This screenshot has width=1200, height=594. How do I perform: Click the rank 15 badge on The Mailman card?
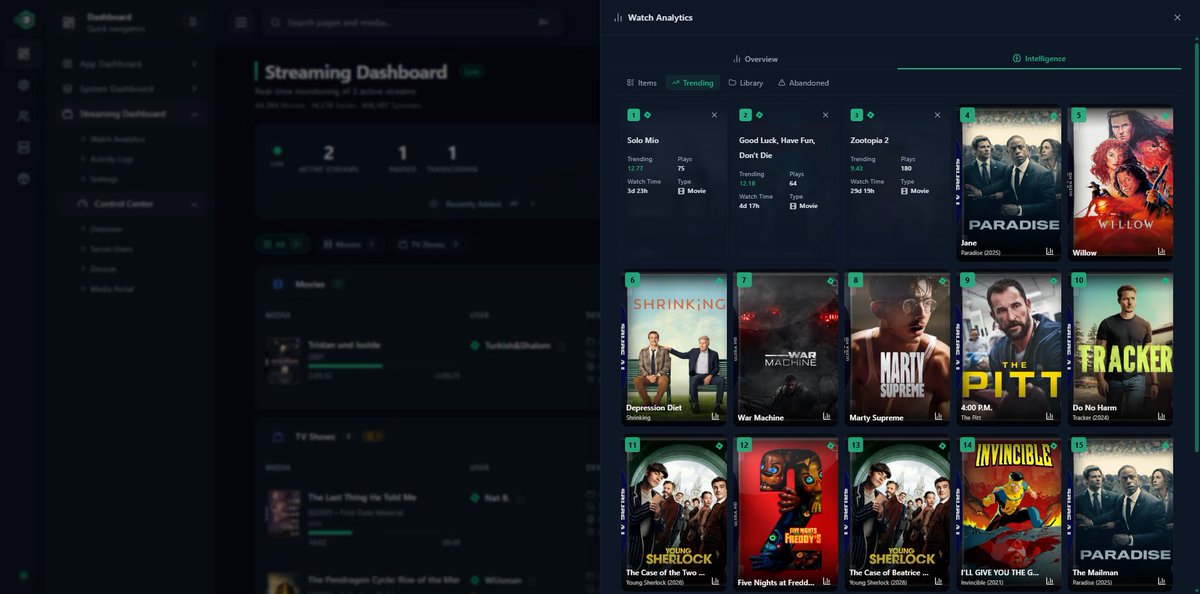[1078, 444]
